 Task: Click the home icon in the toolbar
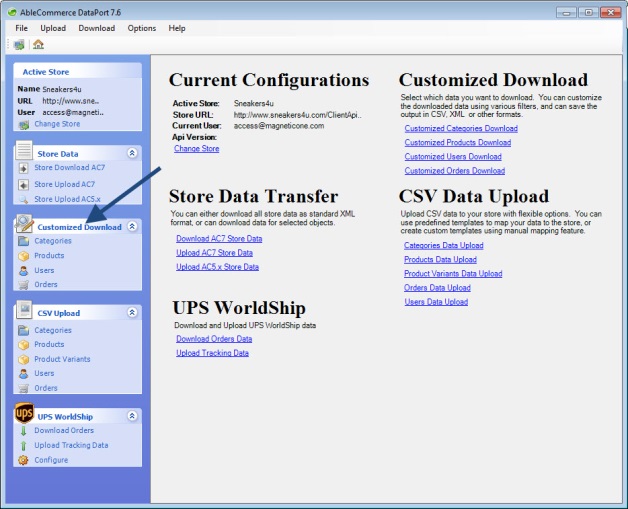[38, 44]
